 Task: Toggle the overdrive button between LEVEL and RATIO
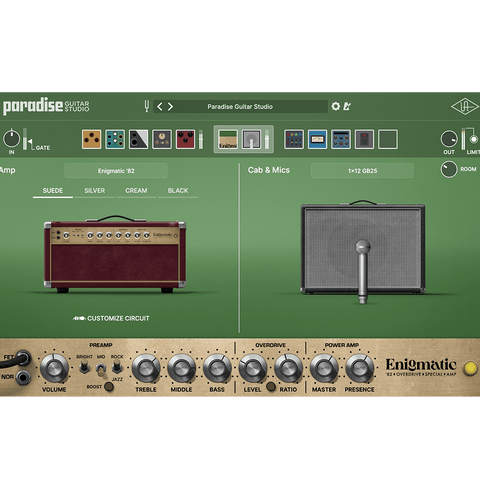[x=271, y=387]
